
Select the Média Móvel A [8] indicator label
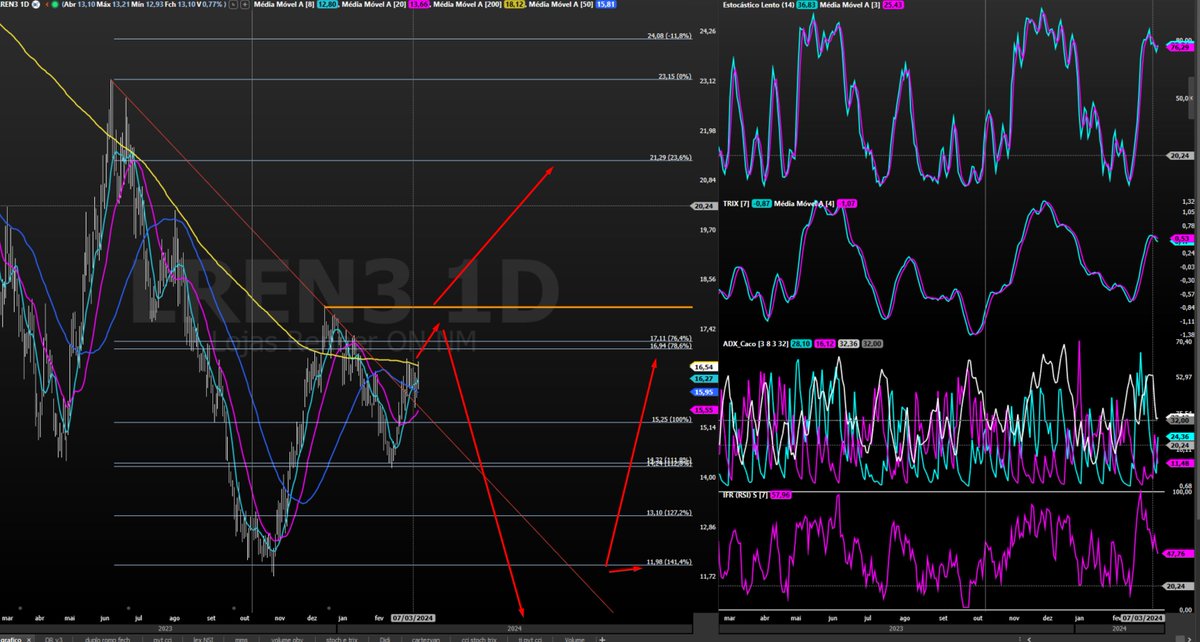click(285, 5)
